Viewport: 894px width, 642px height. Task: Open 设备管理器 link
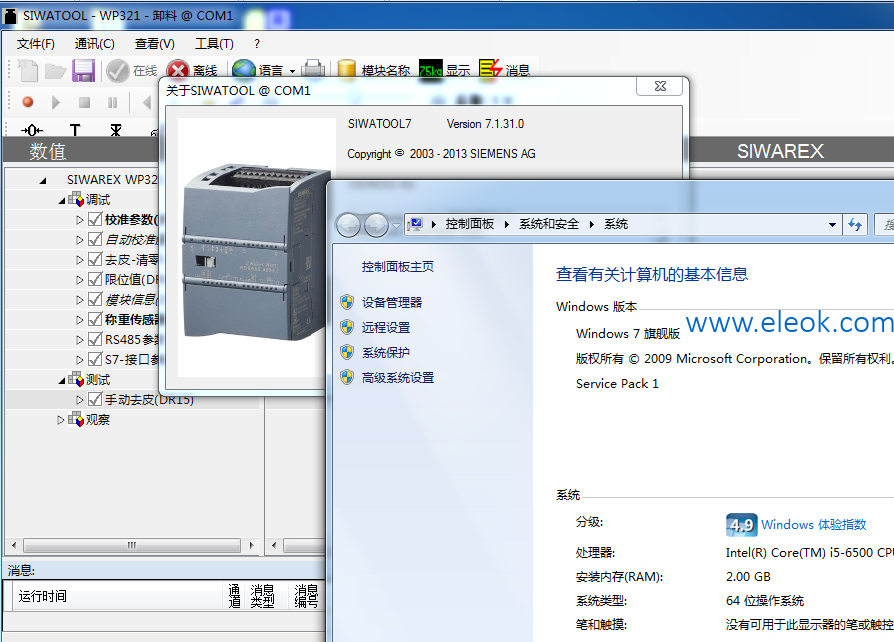coord(392,303)
